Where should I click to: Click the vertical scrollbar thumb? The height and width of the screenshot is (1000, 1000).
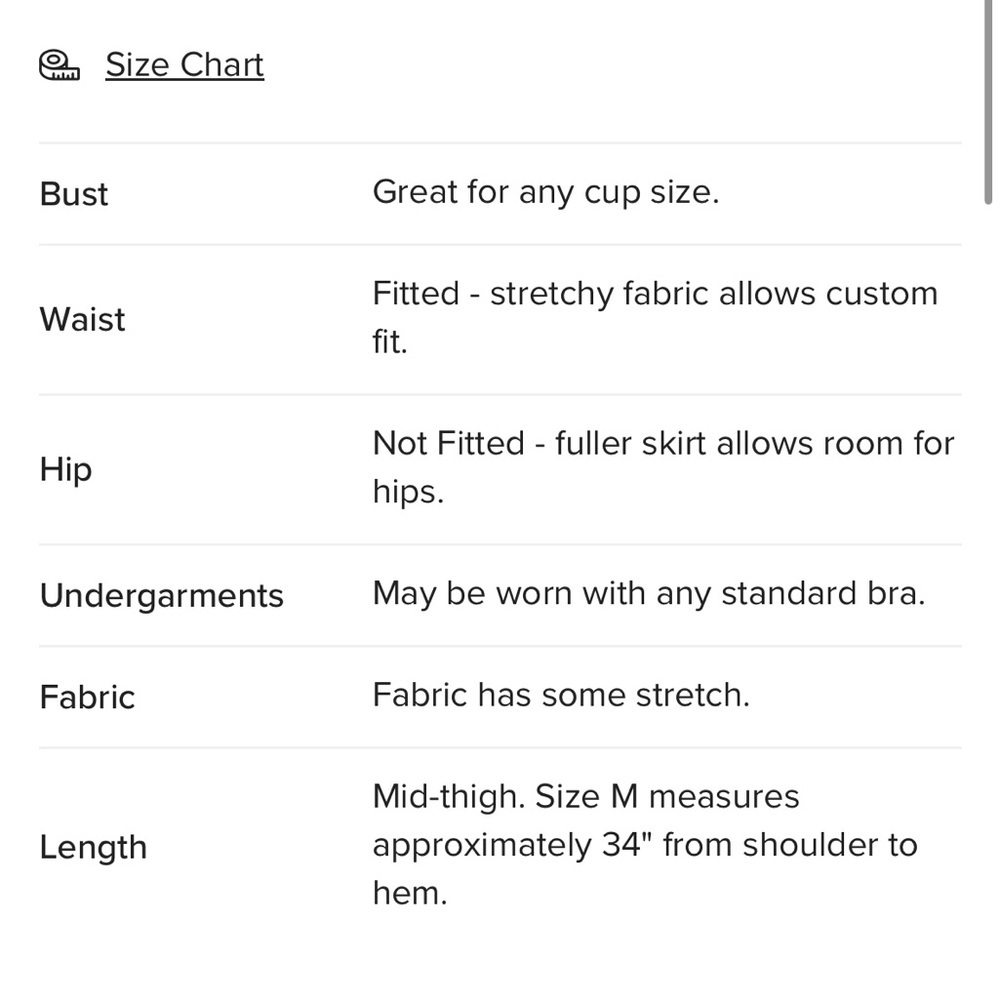click(x=988, y=100)
